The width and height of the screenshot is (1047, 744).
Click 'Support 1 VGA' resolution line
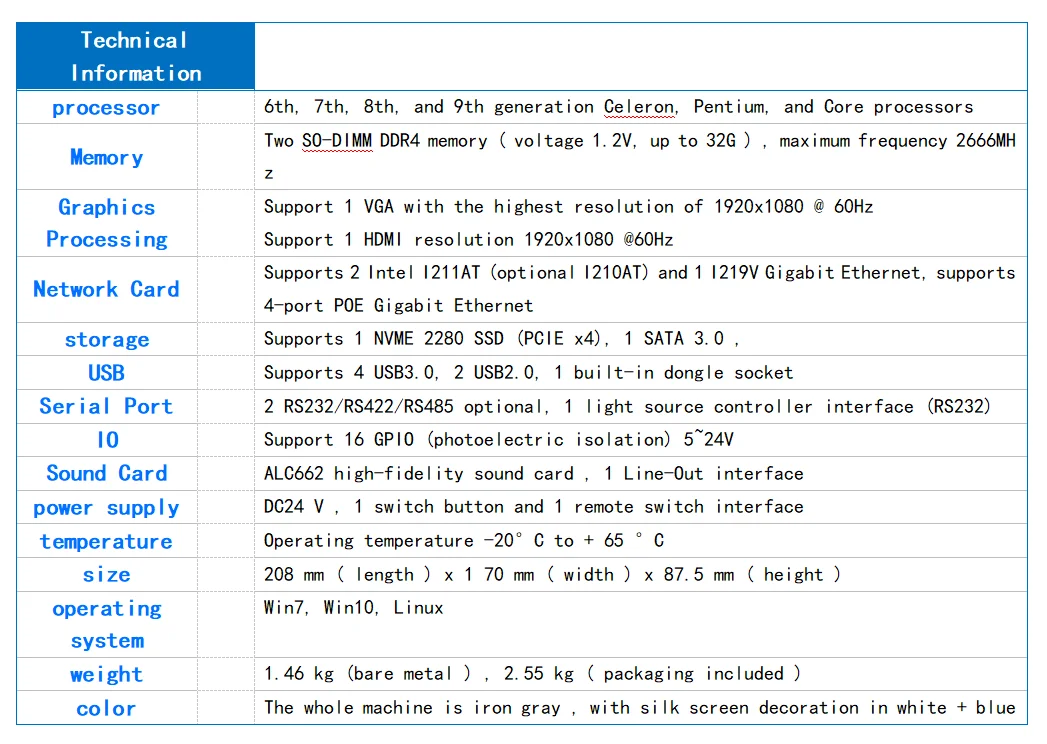(x=568, y=206)
